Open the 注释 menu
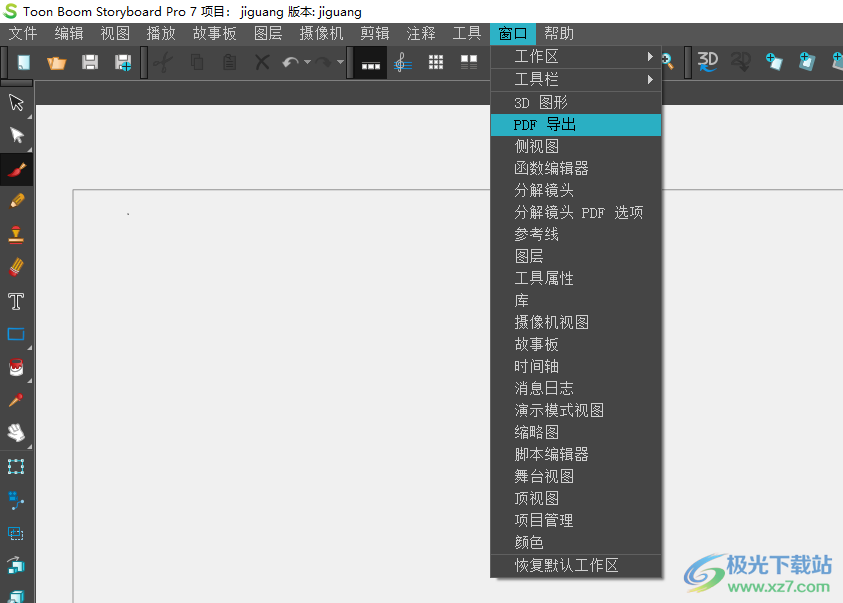The width and height of the screenshot is (843, 603). [422, 34]
